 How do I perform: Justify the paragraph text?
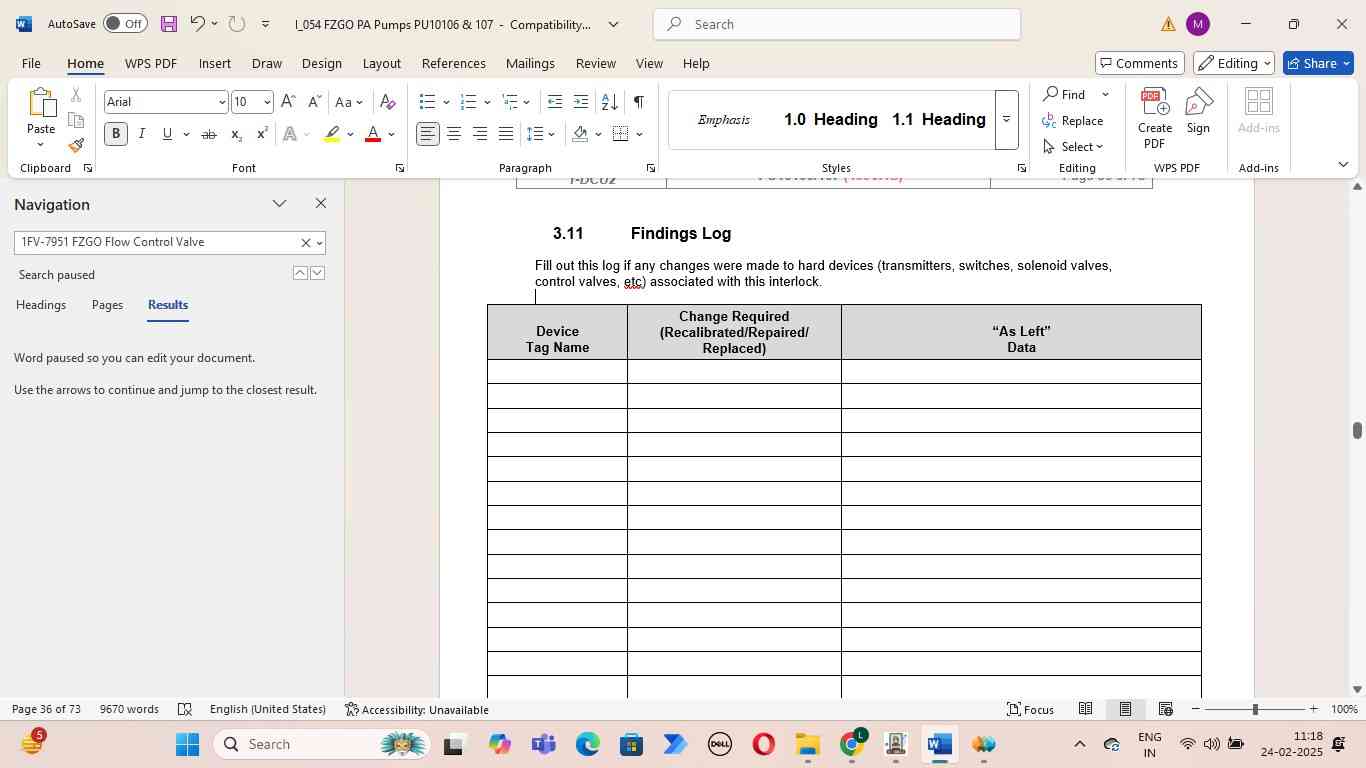point(506,134)
